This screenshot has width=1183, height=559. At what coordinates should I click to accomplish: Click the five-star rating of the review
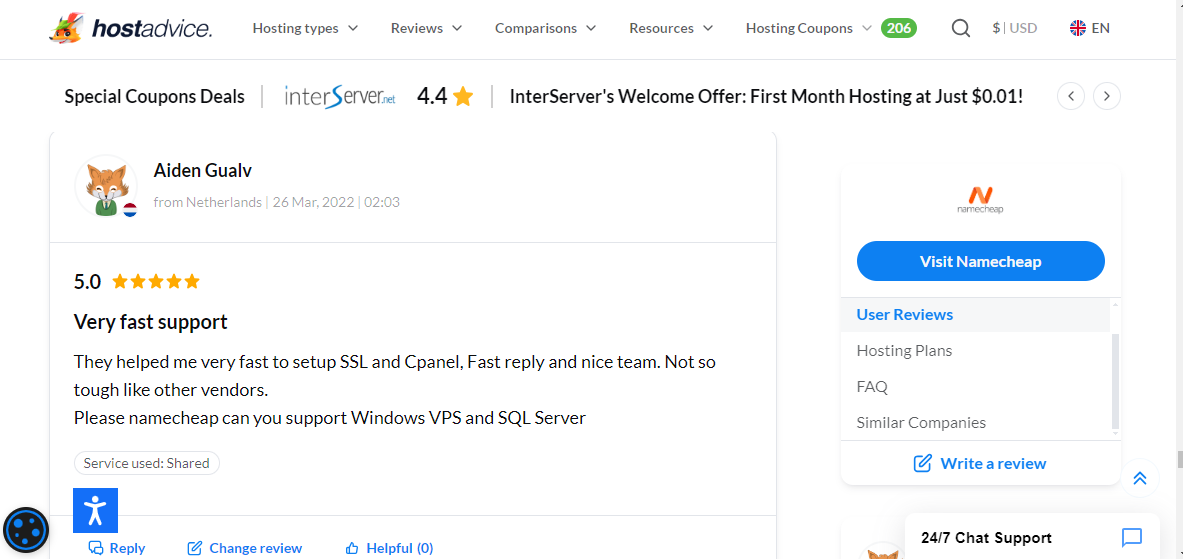pos(156,282)
